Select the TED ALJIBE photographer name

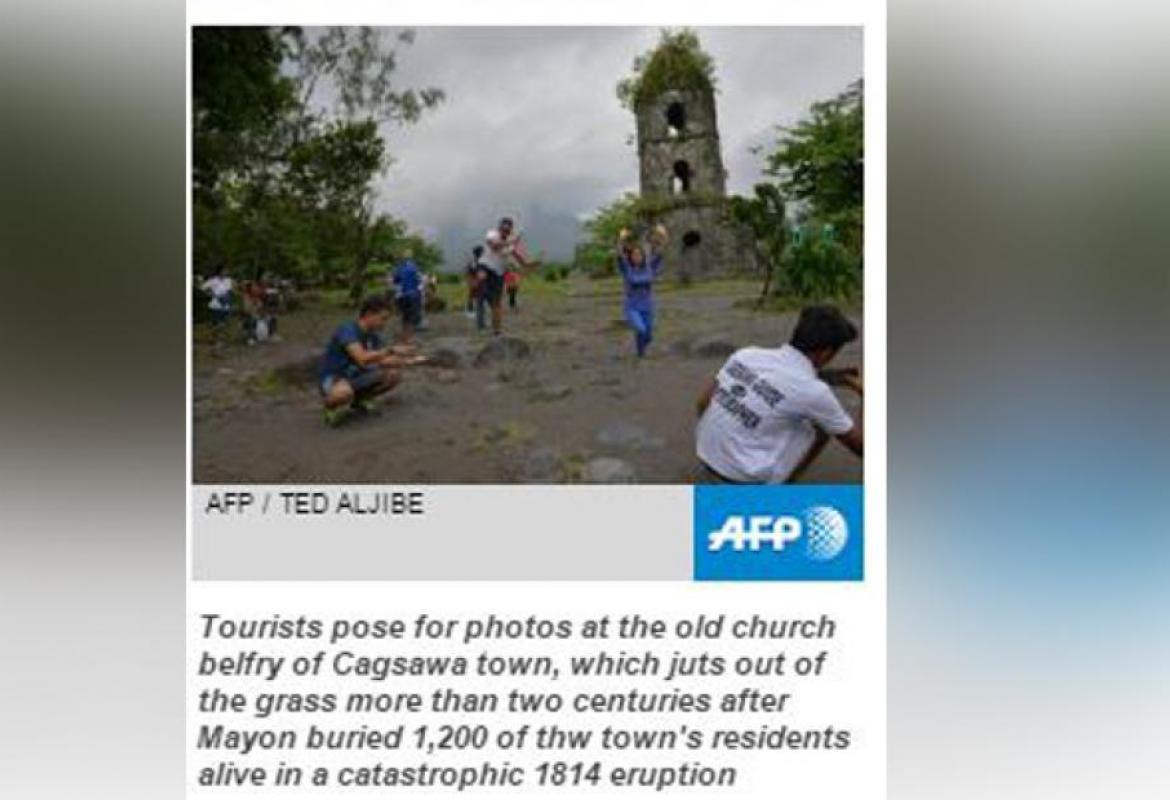pyautogui.click(x=352, y=504)
